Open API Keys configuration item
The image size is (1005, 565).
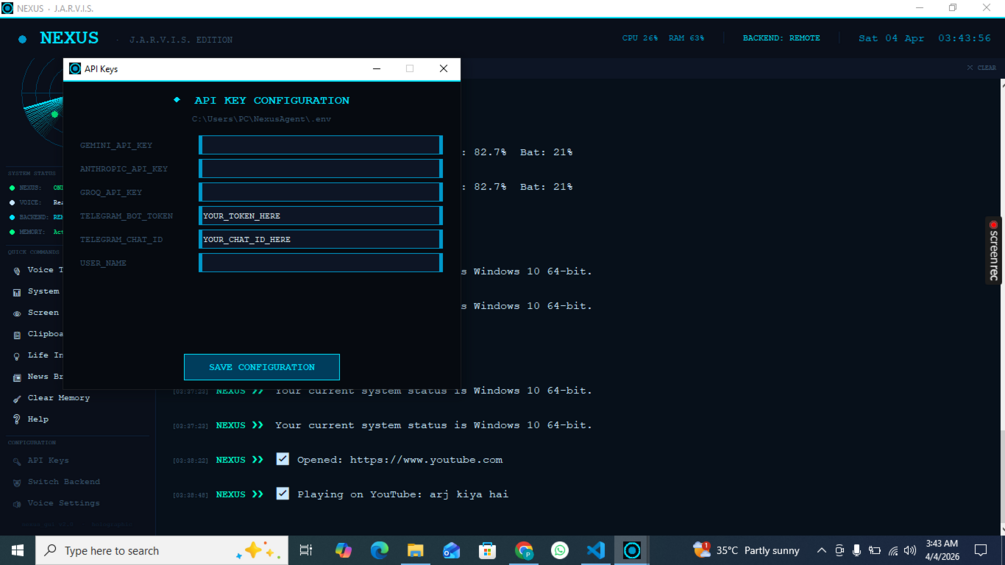48,461
